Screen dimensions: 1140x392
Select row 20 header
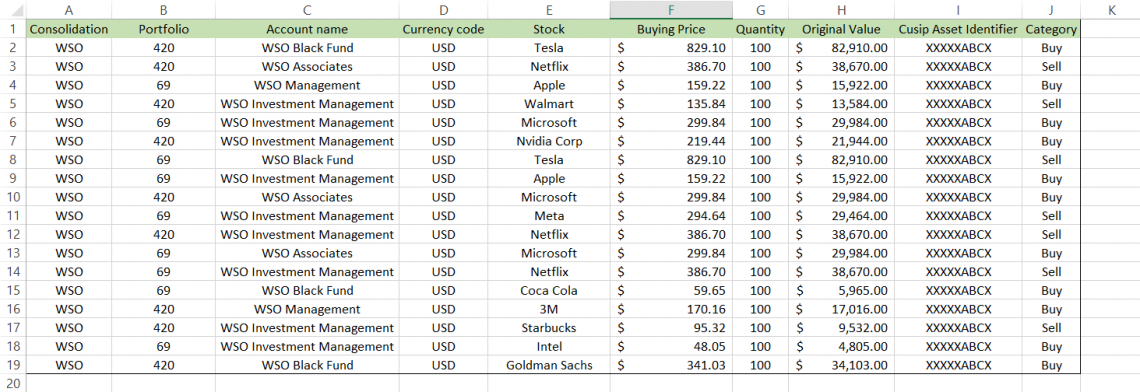pos(12,383)
